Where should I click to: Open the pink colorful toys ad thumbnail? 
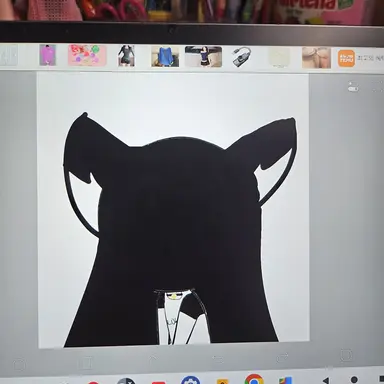coord(87,55)
